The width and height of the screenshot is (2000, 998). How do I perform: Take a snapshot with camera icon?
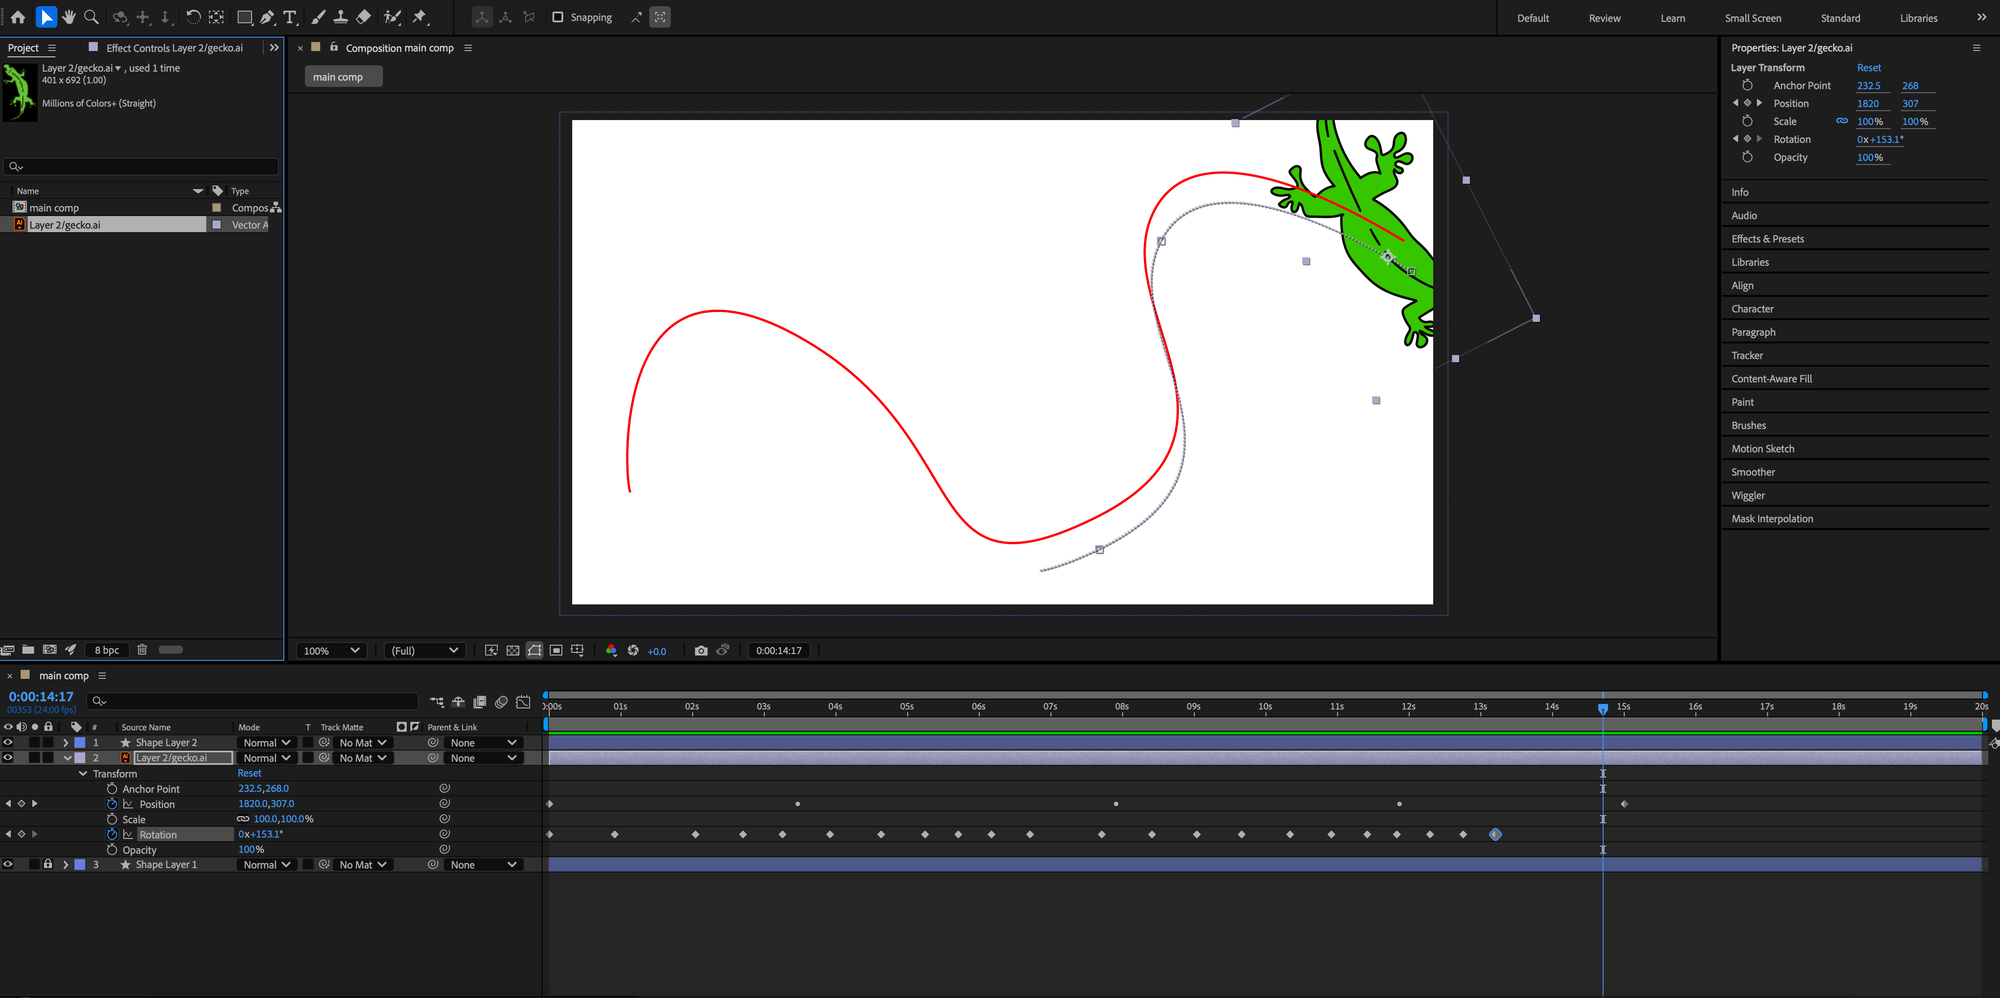tap(701, 650)
